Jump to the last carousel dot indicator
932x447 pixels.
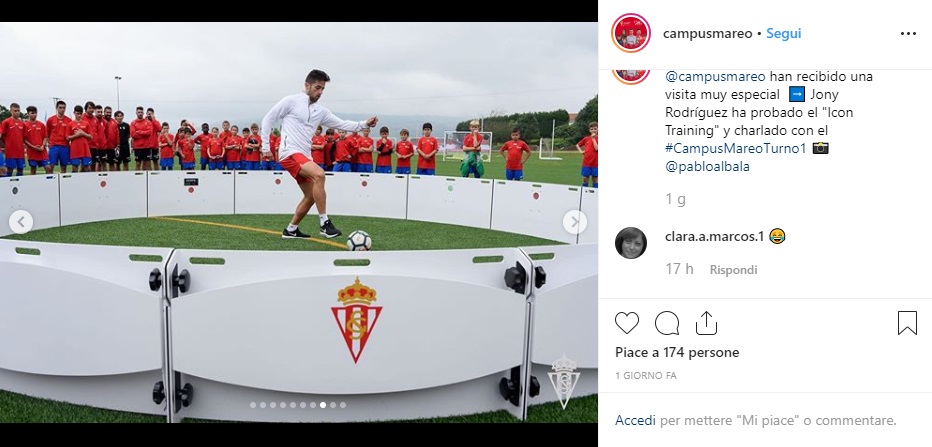point(343,405)
